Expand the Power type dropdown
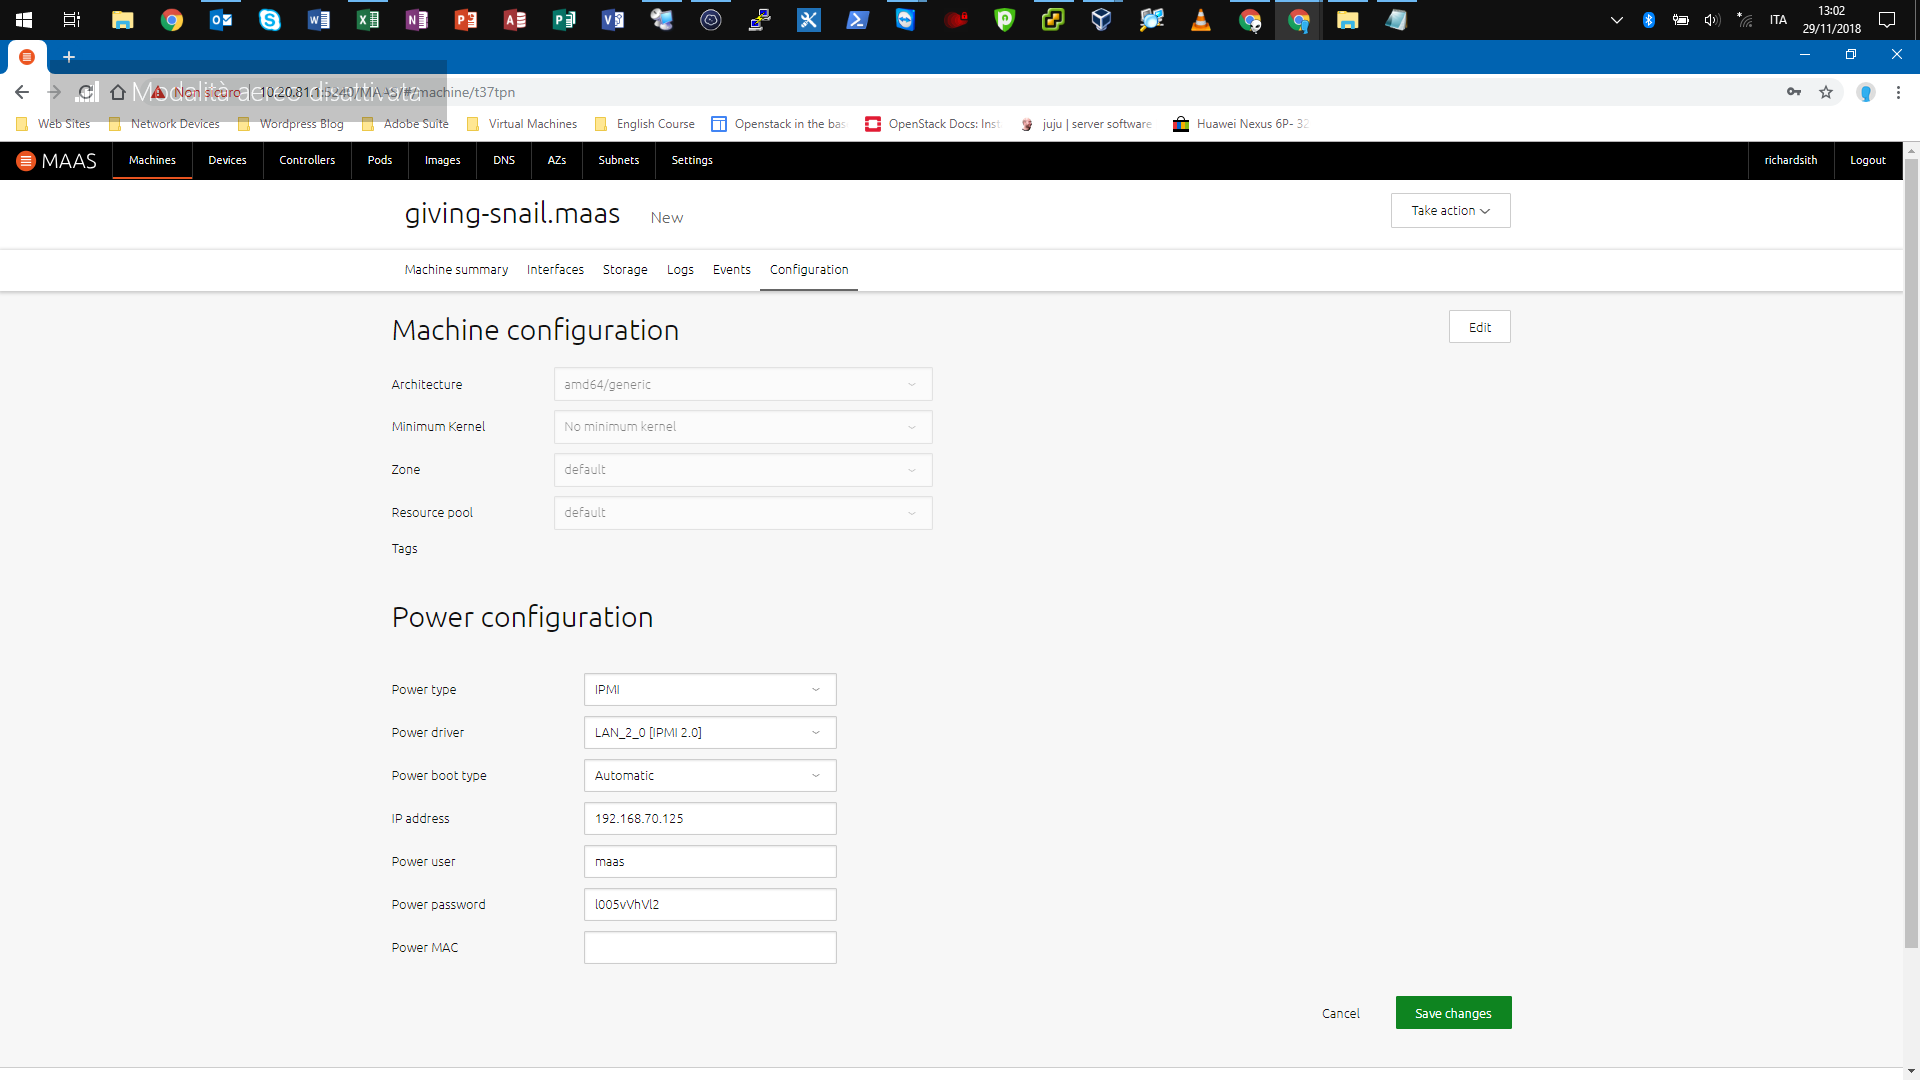The image size is (1920, 1080). (x=709, y=690)
